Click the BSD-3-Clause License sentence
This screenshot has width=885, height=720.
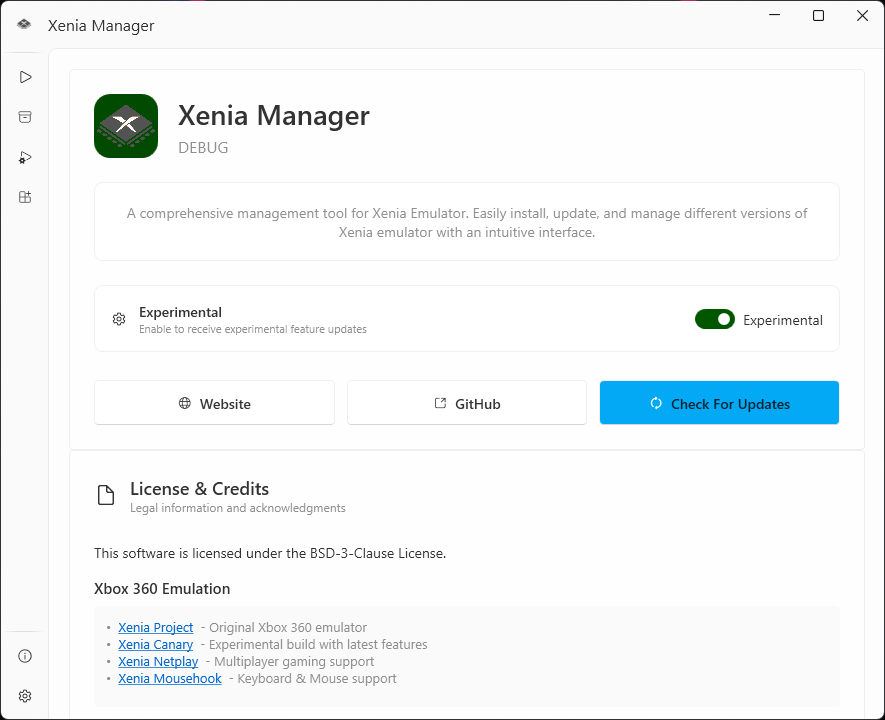tap(270, 553)
